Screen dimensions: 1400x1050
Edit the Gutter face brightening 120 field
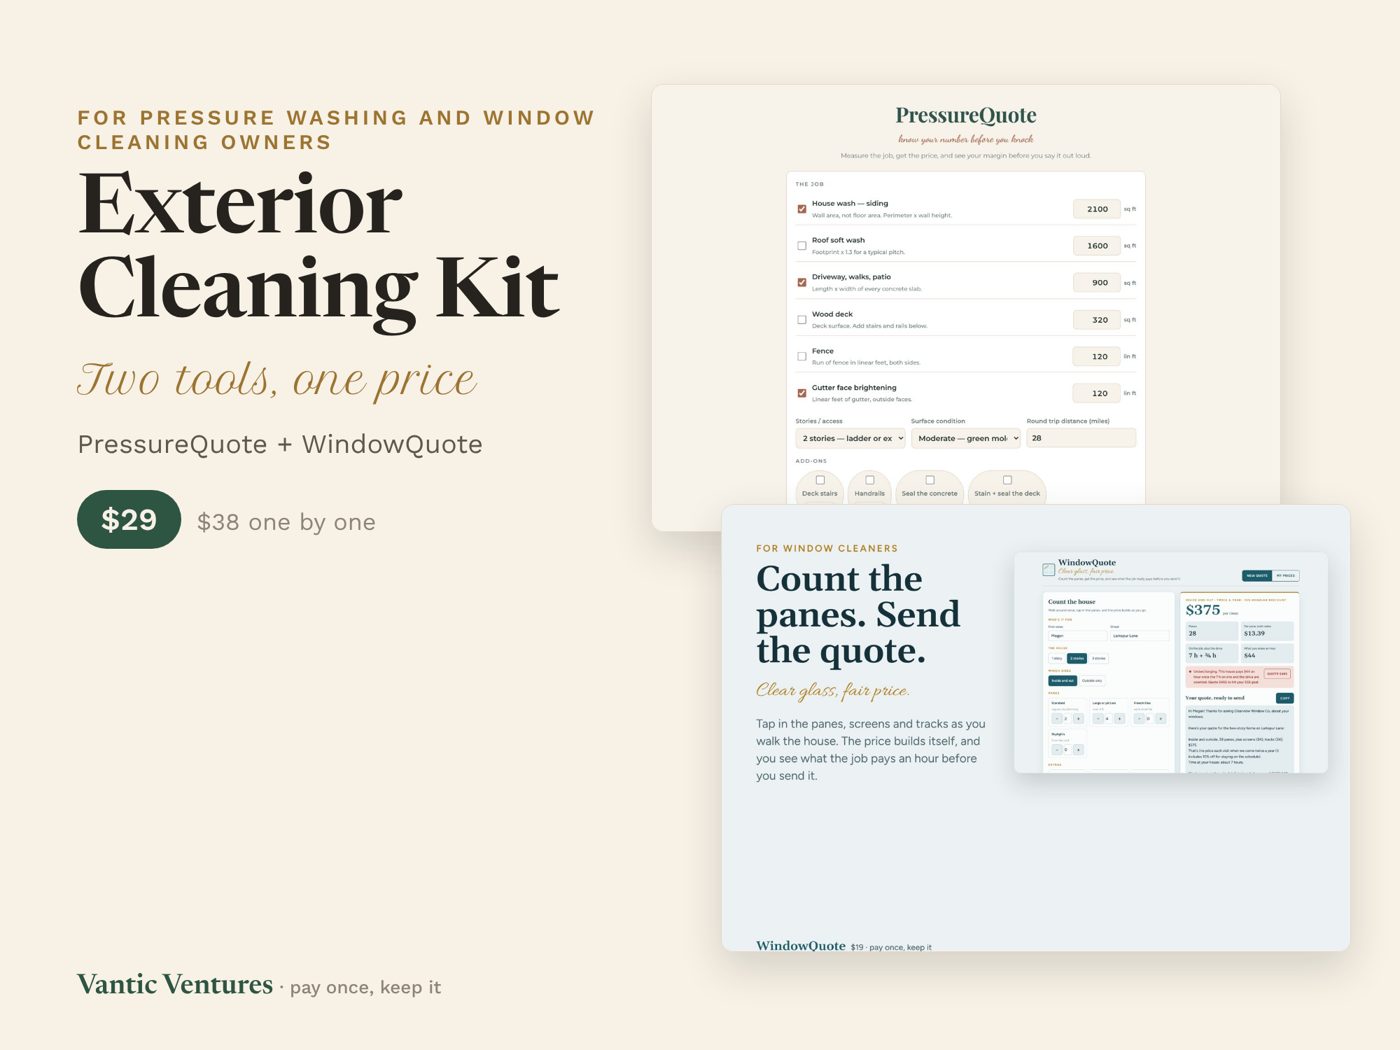[x=1097, y=393]
